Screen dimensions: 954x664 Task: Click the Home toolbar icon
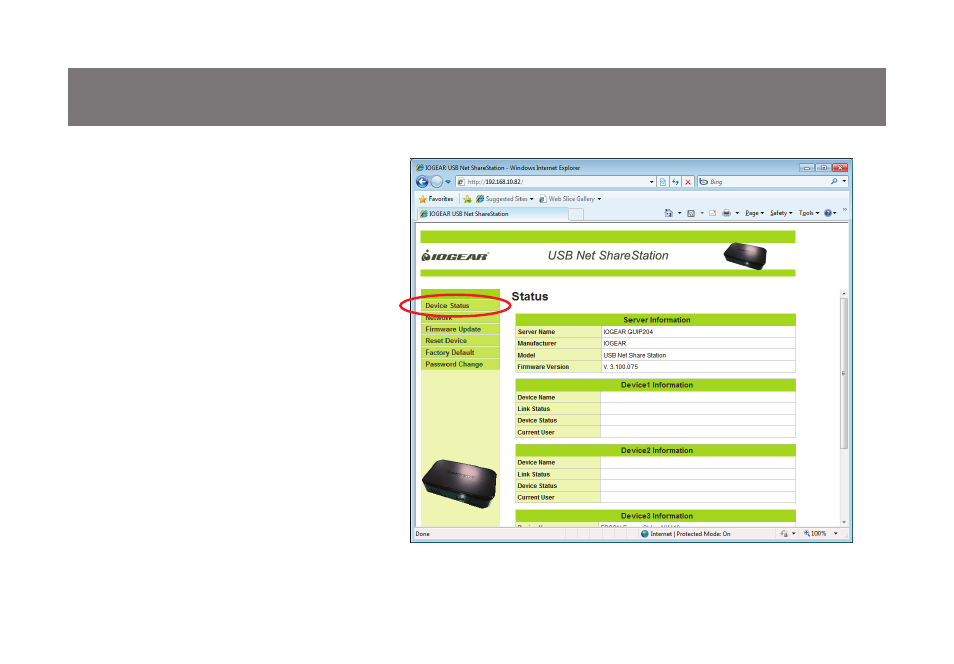pos(669,213)
